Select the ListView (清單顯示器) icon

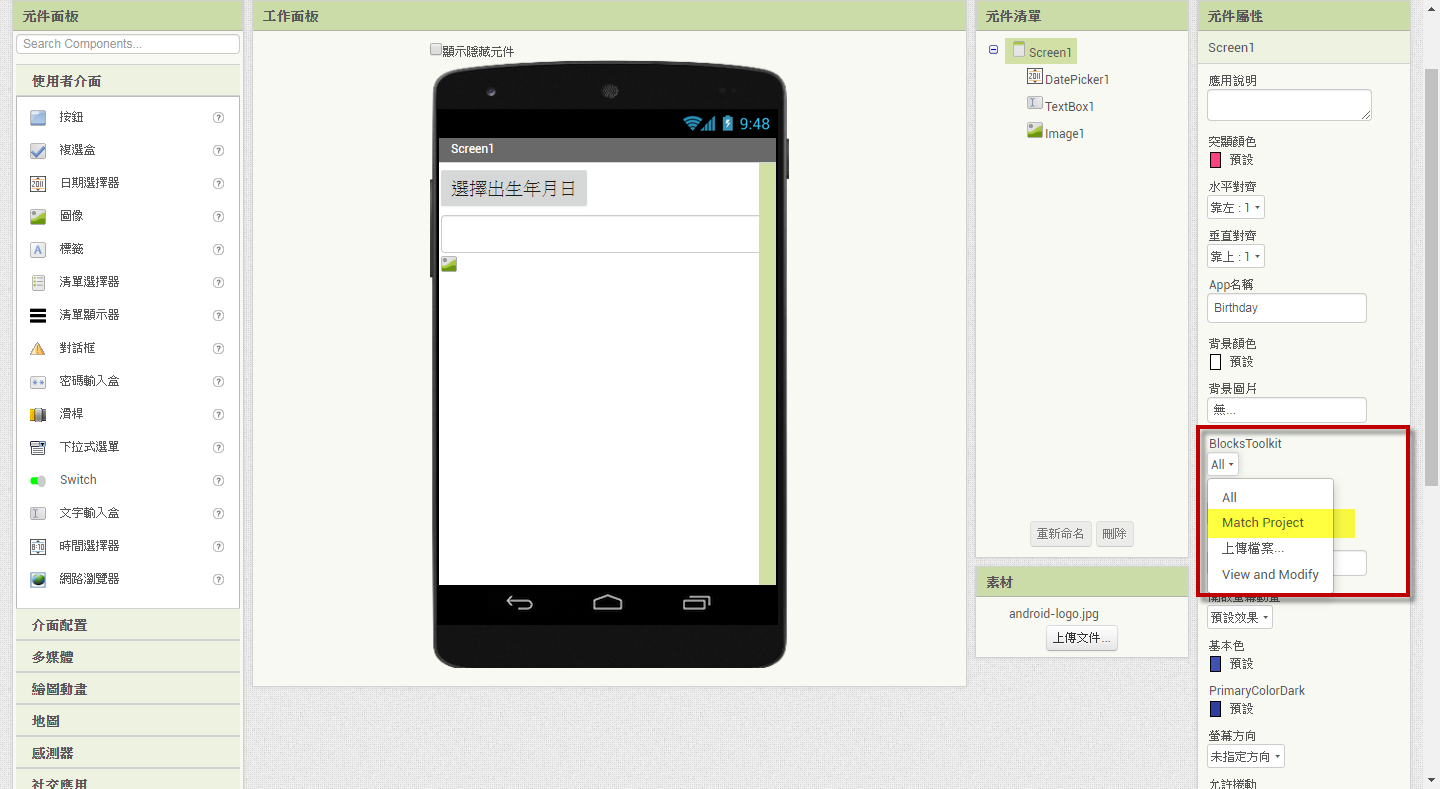click(x=38, y=316)
